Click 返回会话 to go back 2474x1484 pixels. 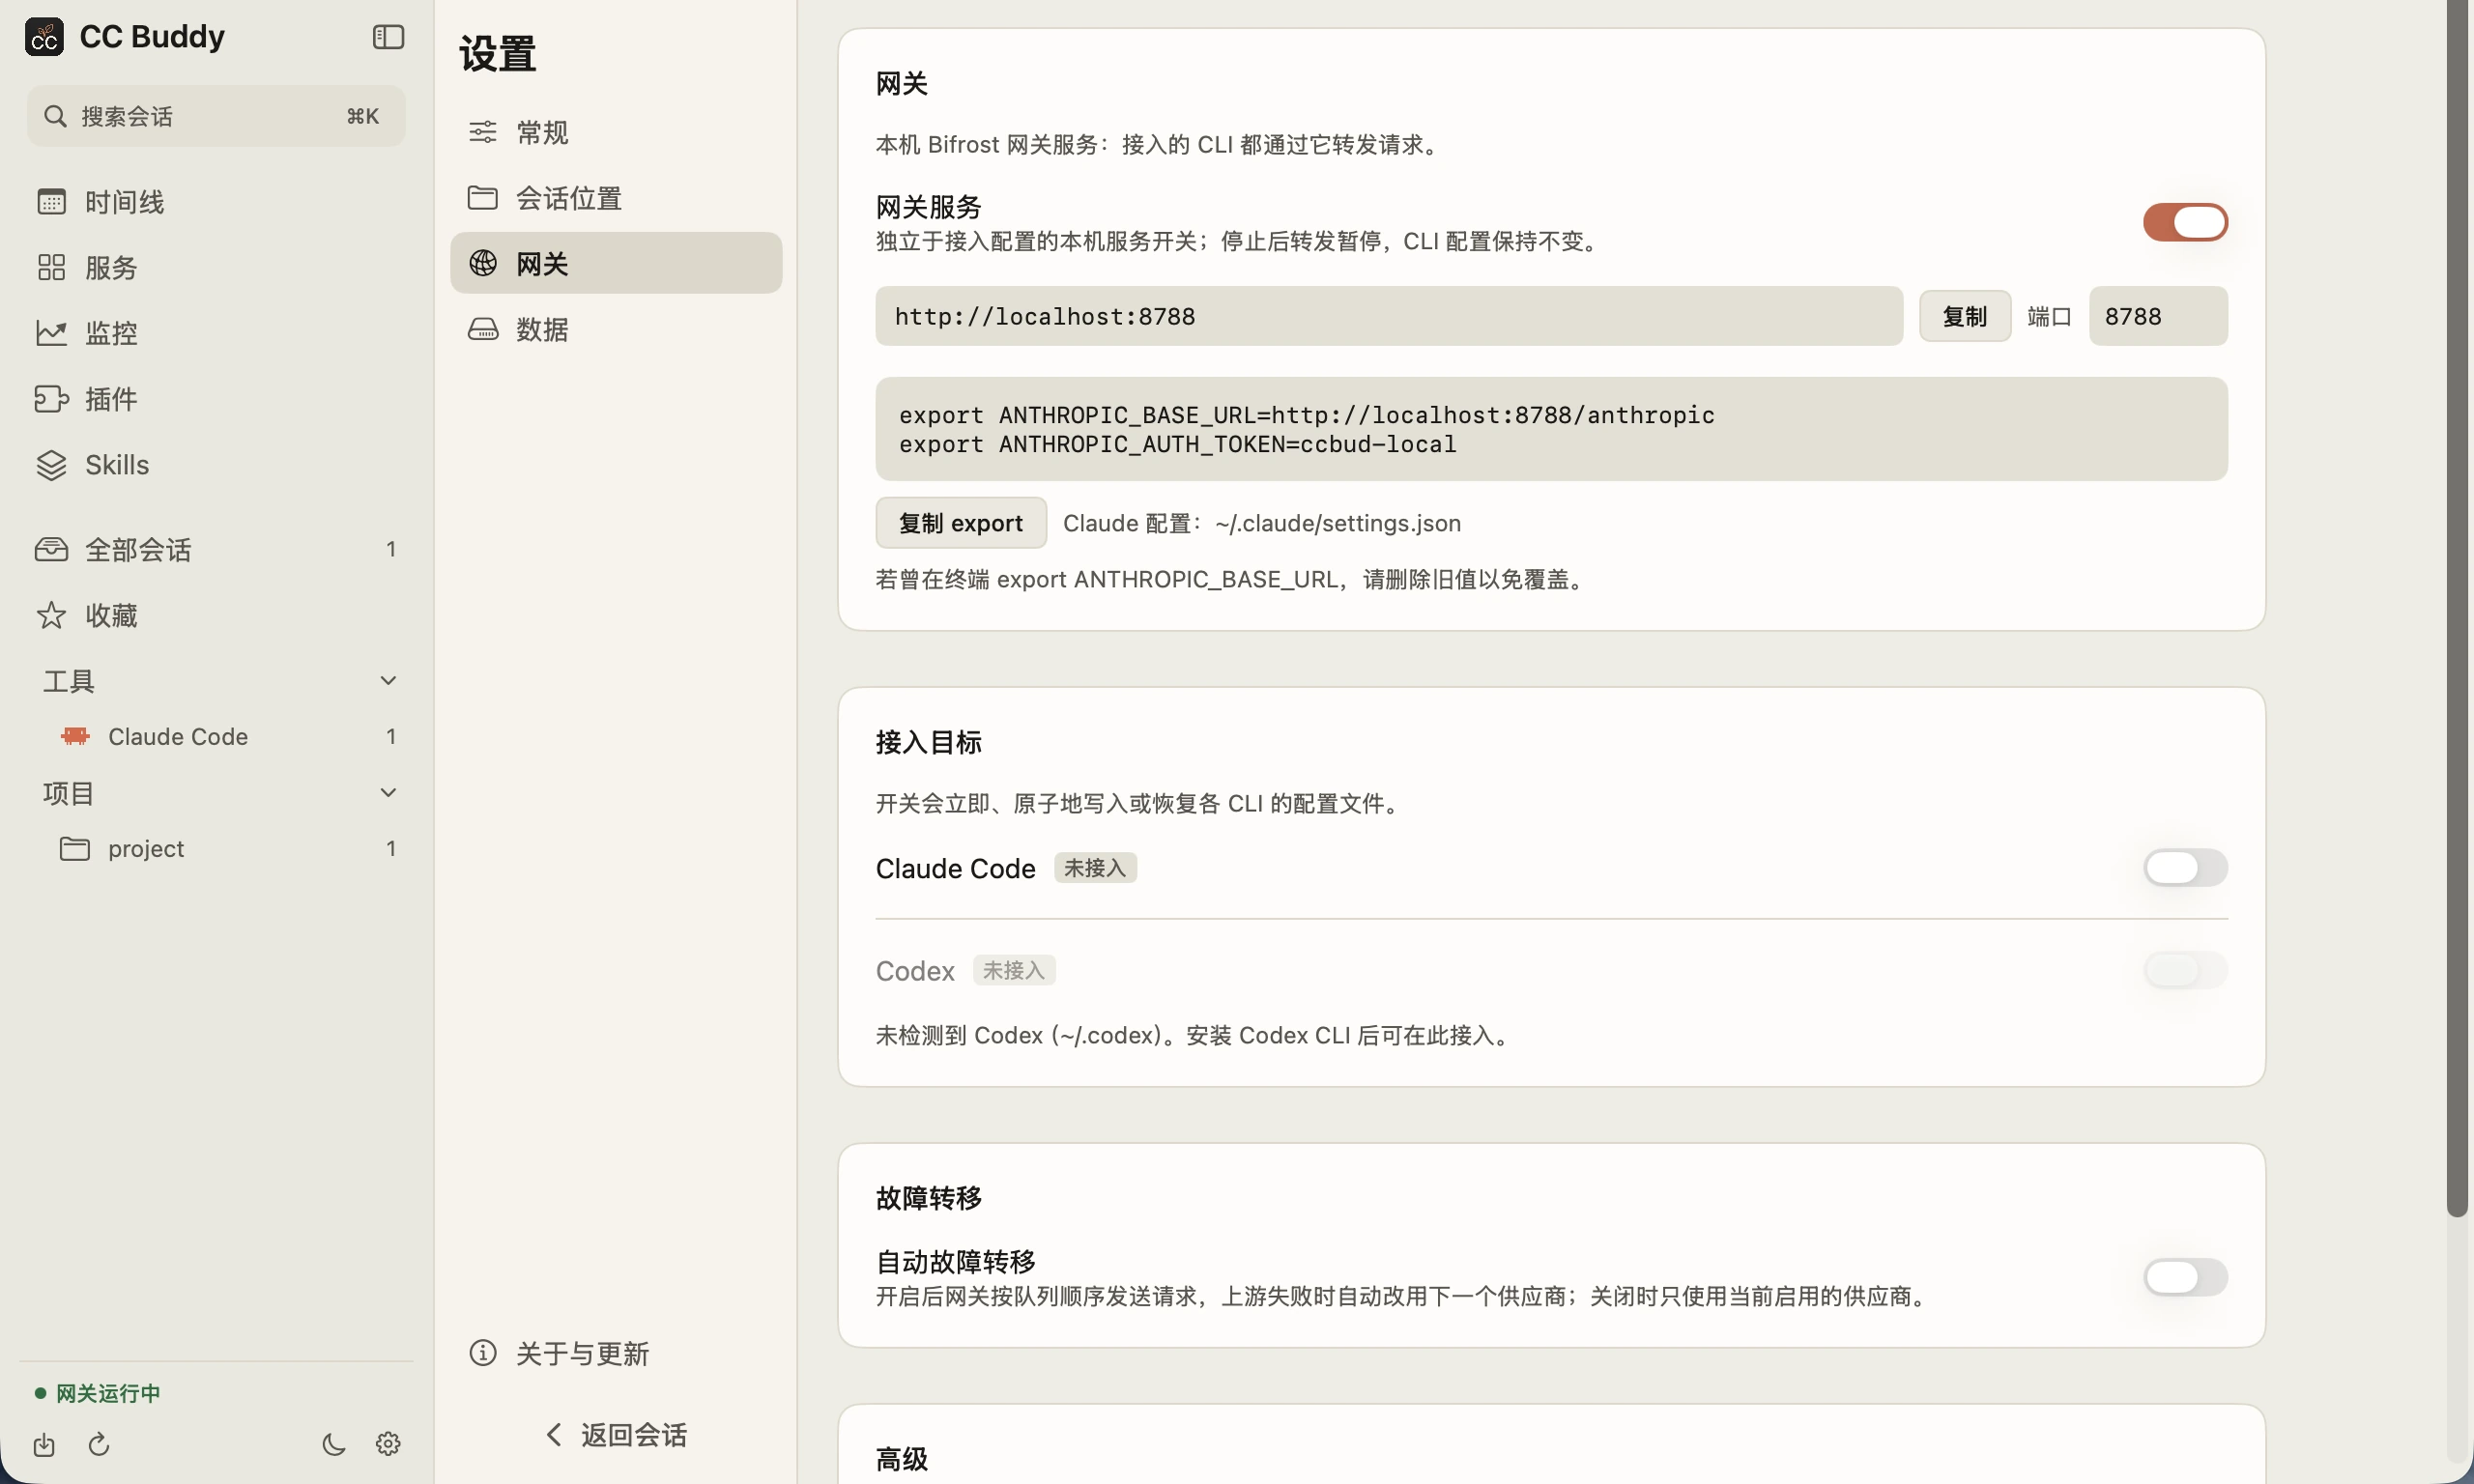(x=616, y=1435)
